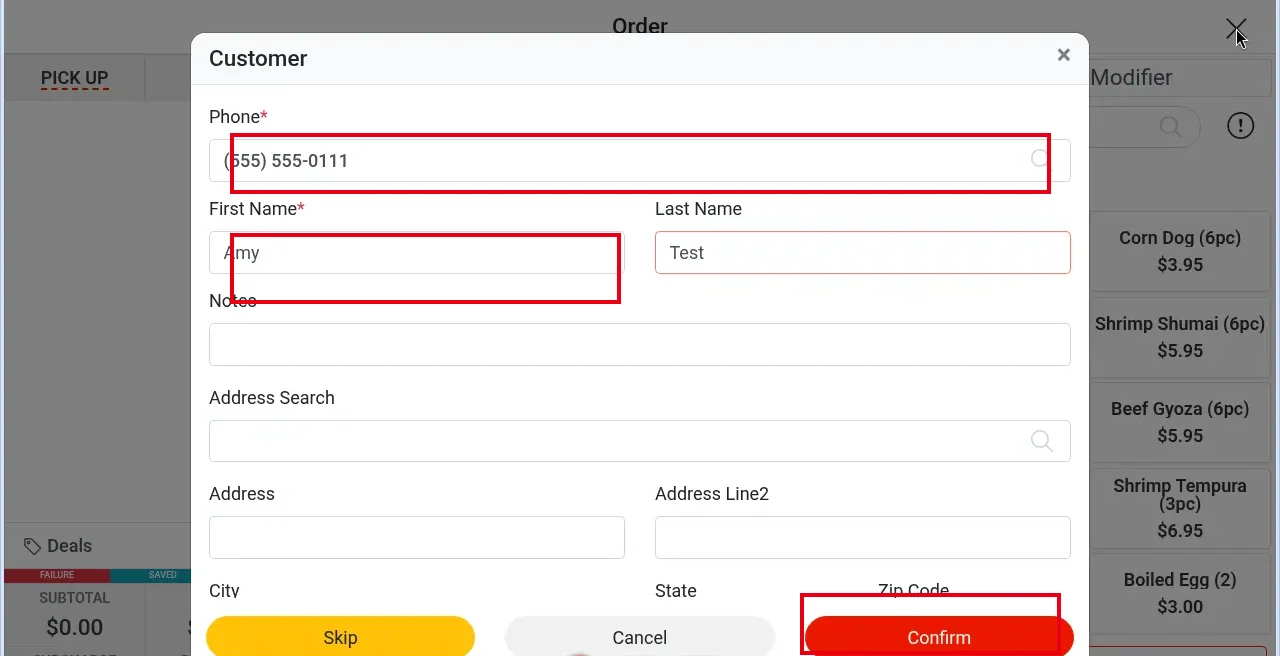Add Beef Gyoza (6pc) menu item
This screenshot has height=656, width=1280.
click(1180, 422)
